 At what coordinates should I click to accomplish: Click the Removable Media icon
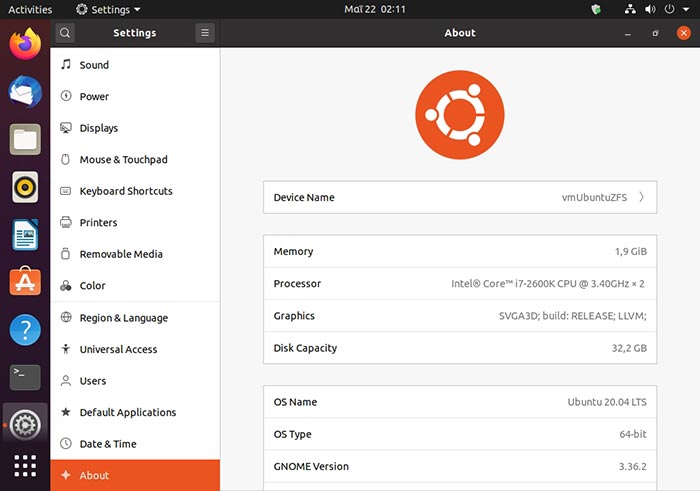click(66, 254)
